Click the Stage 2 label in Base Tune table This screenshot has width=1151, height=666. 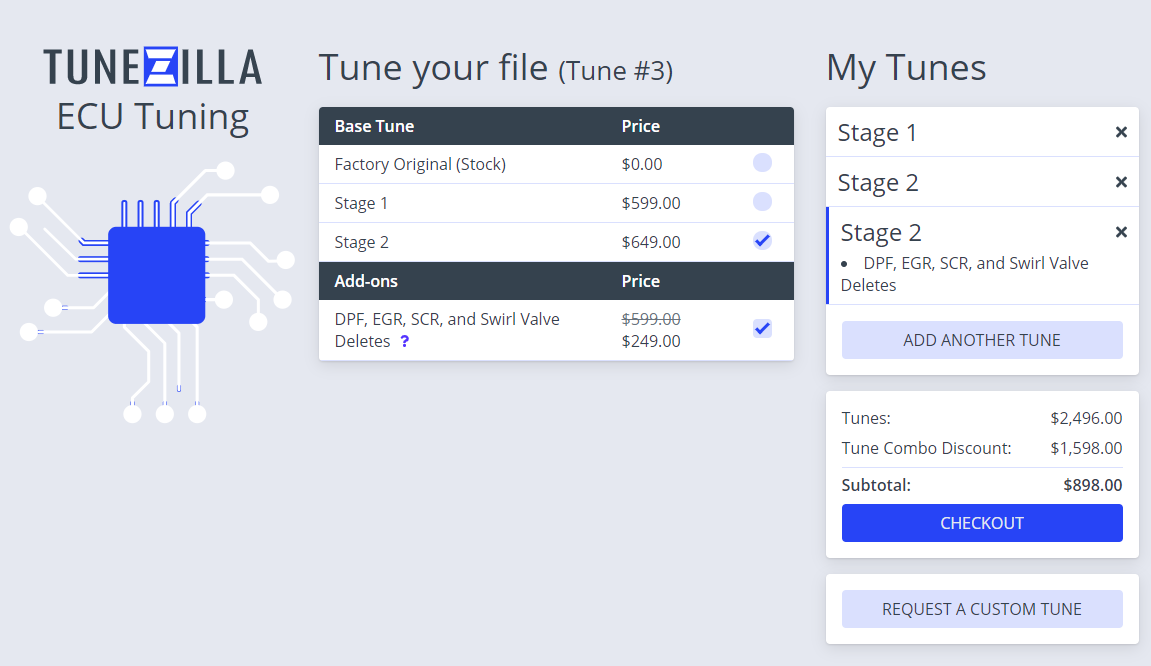coord(361,242)
